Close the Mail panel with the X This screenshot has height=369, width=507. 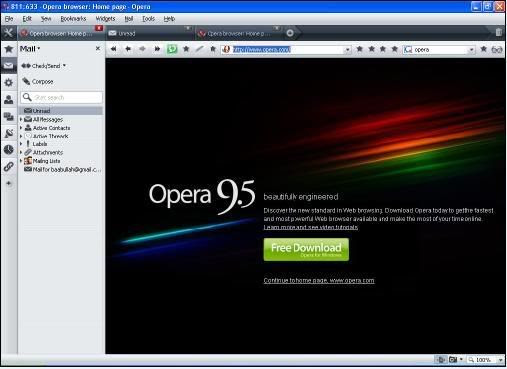[98, 48]
